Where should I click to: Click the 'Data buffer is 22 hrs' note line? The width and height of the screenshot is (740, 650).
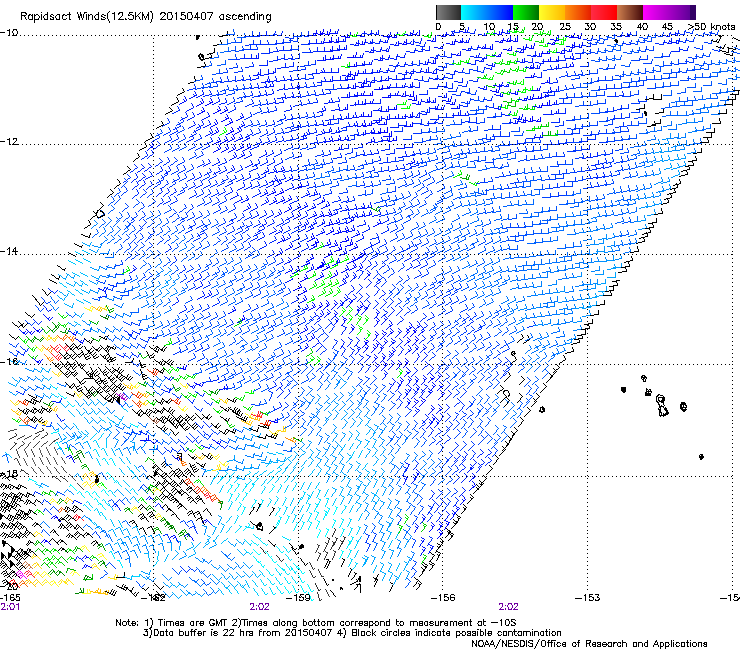point(352,633)
